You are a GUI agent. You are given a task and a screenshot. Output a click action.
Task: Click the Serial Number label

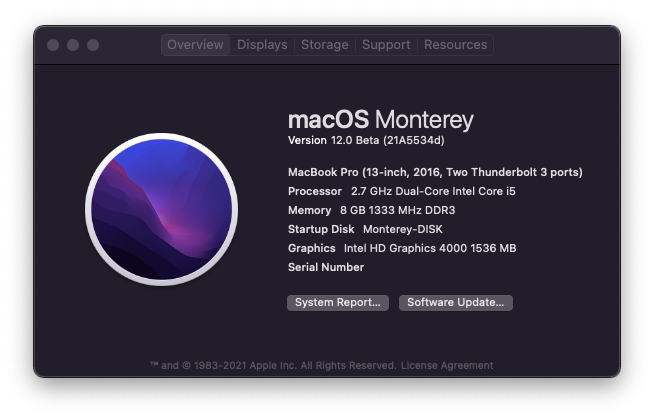(326, 267)
